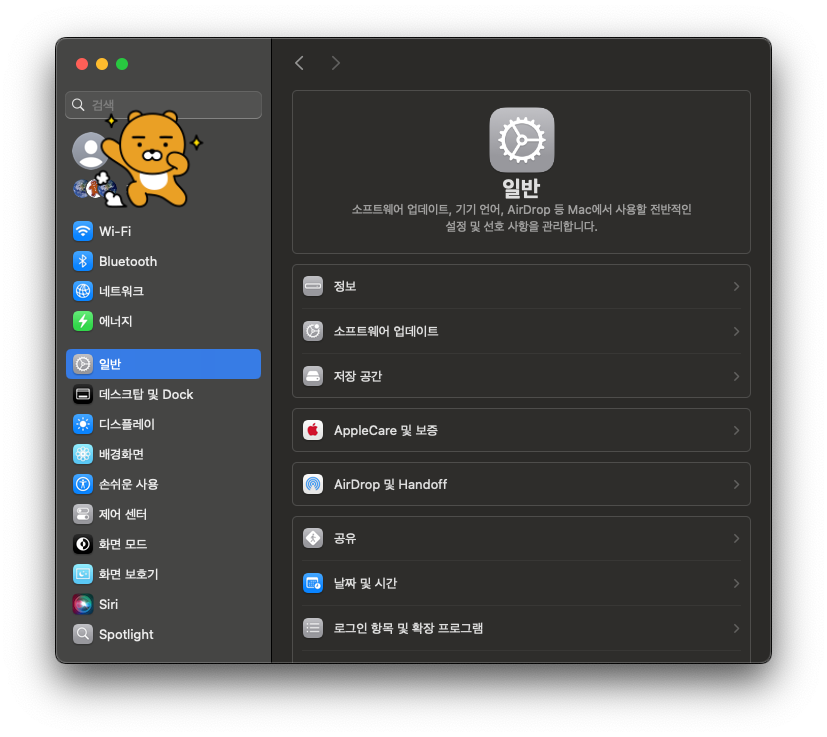Click AirDrop 및 Handoff text label

[390, 484]
